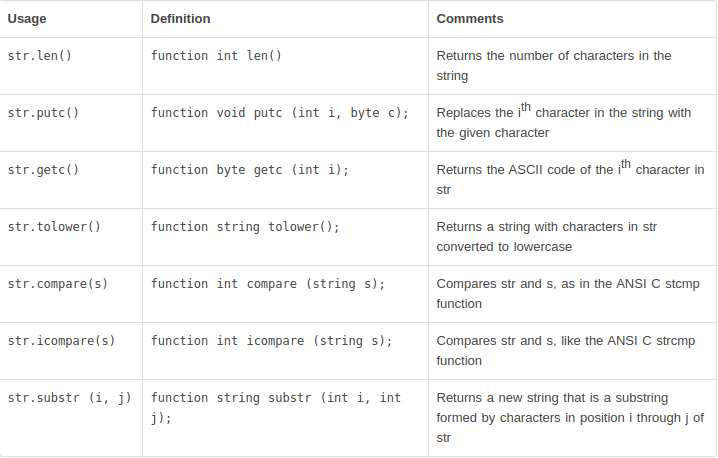Click the str.compare(s) usage cell

pos(58,284)
